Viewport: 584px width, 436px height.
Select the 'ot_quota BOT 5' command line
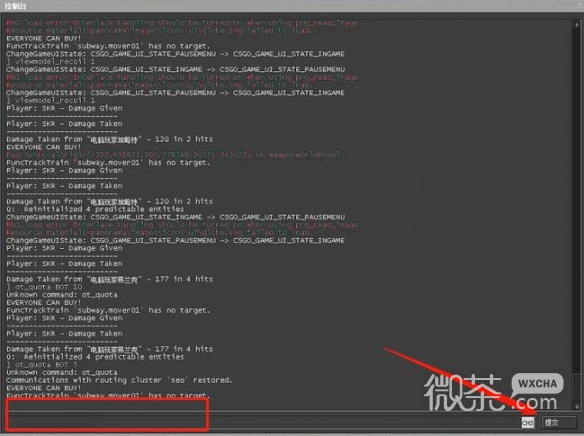point(42,365)
